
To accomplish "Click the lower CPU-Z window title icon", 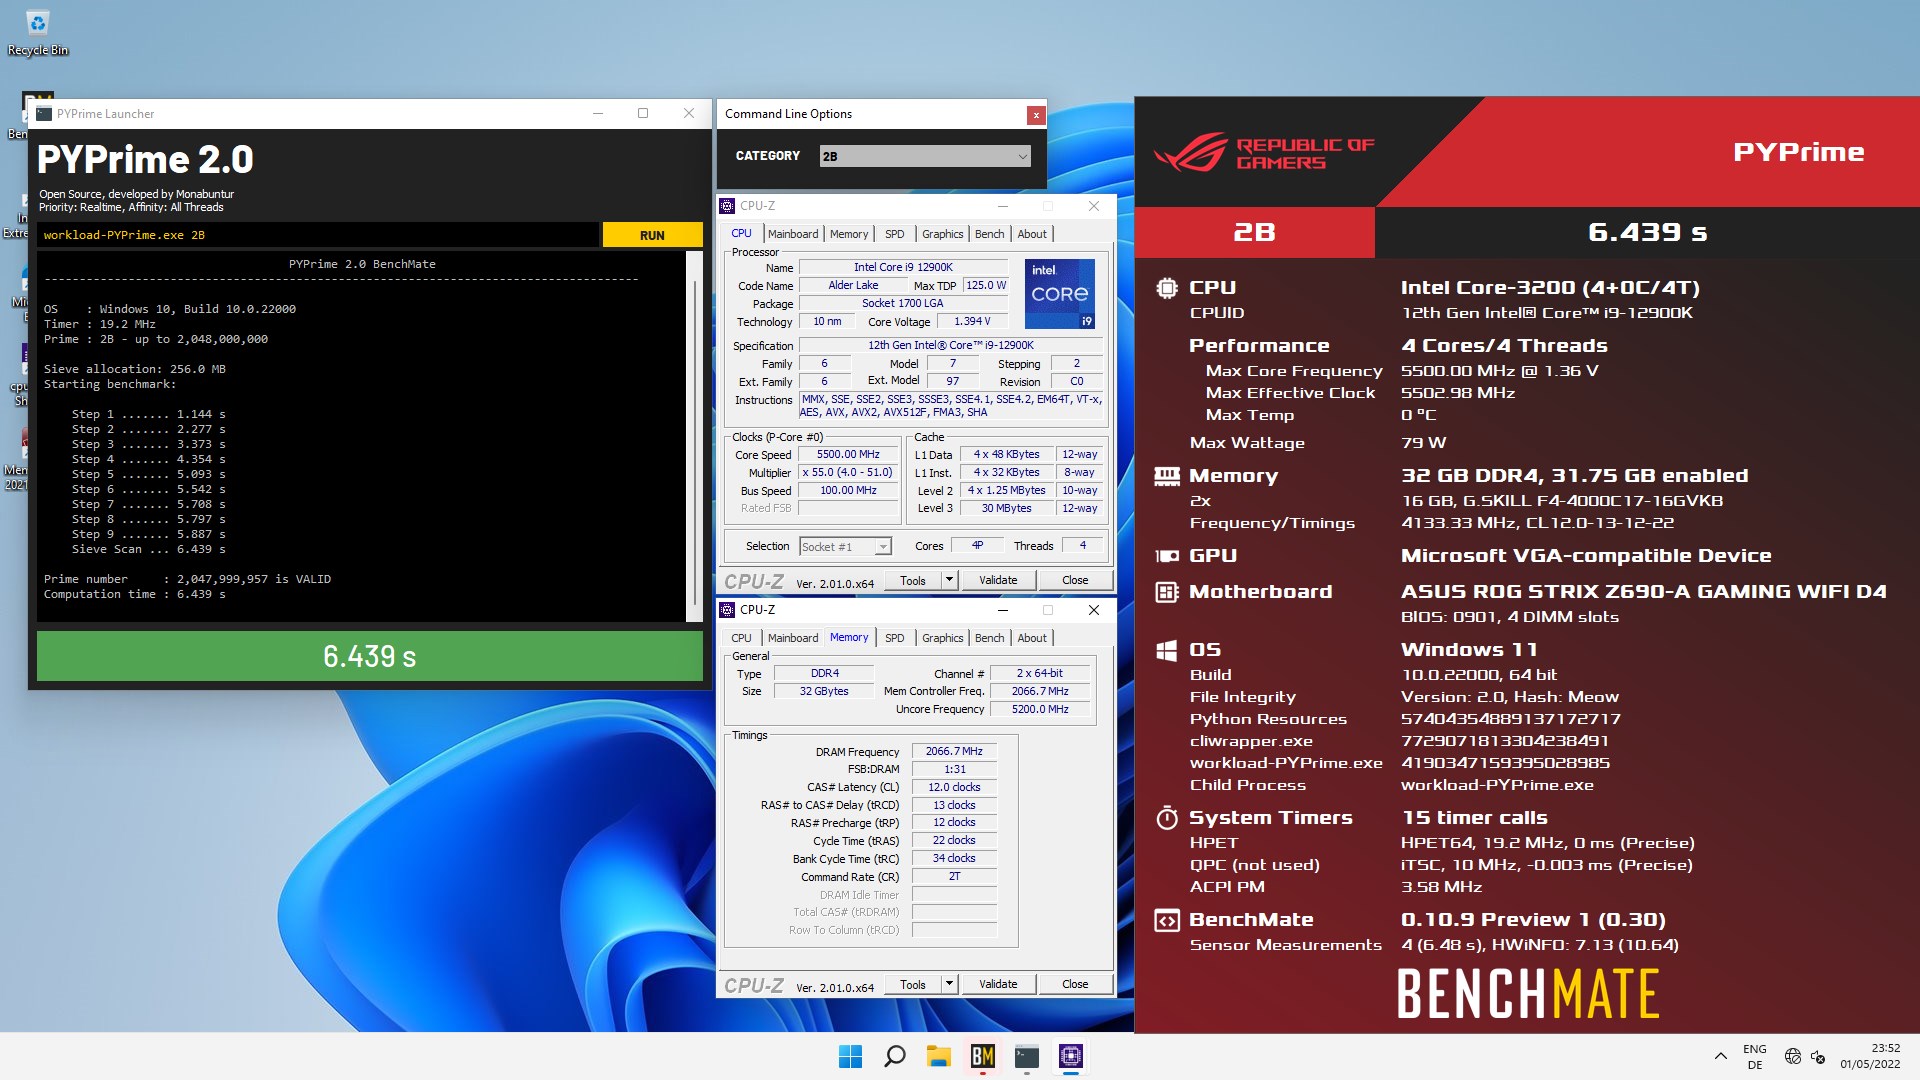I will click(727, 610).
